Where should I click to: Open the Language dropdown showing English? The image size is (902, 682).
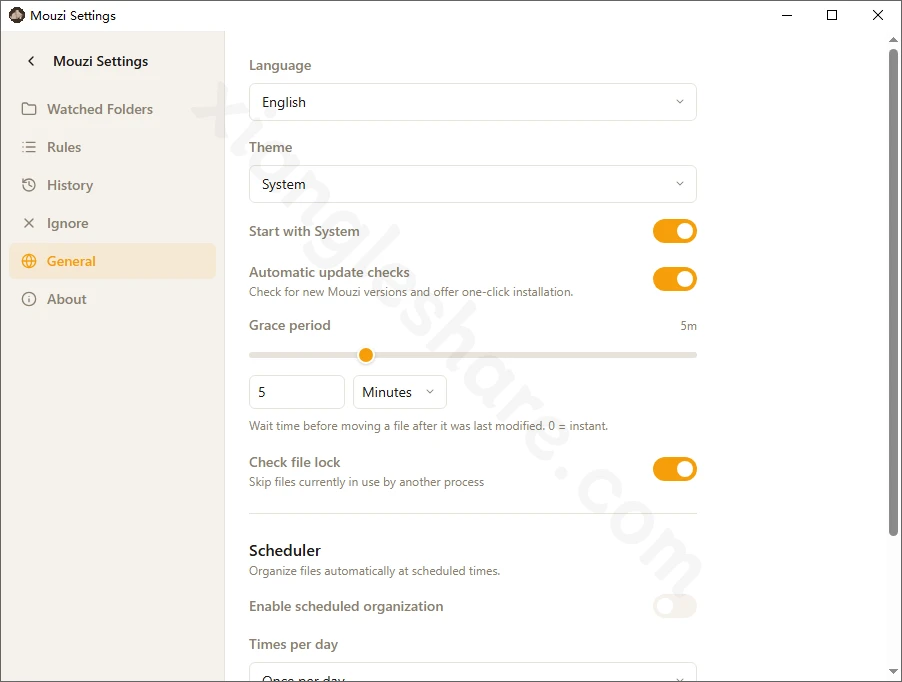pos(473,102)
